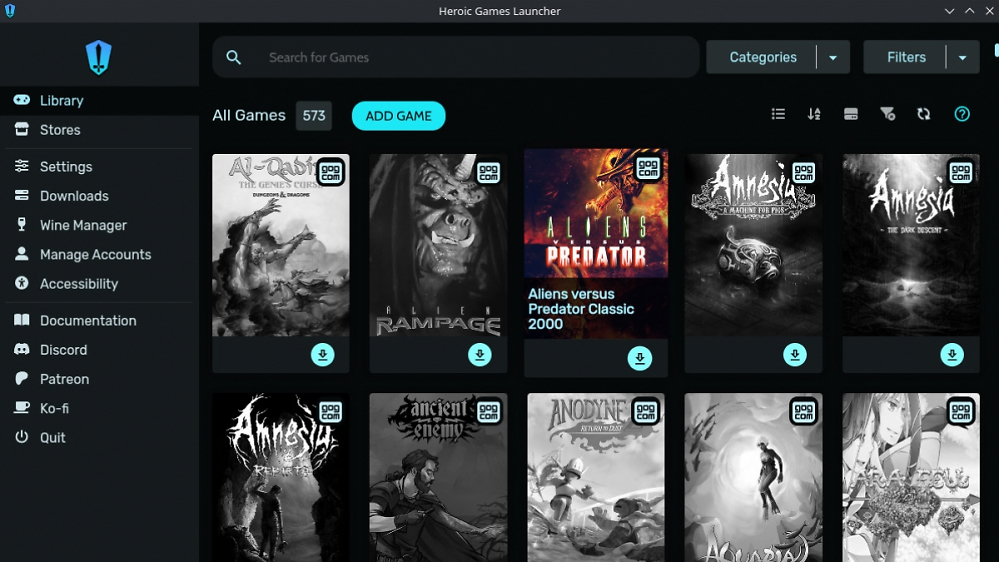
Task: Expand the Categories dropdown arrow
Action: [x=833, y=57]
